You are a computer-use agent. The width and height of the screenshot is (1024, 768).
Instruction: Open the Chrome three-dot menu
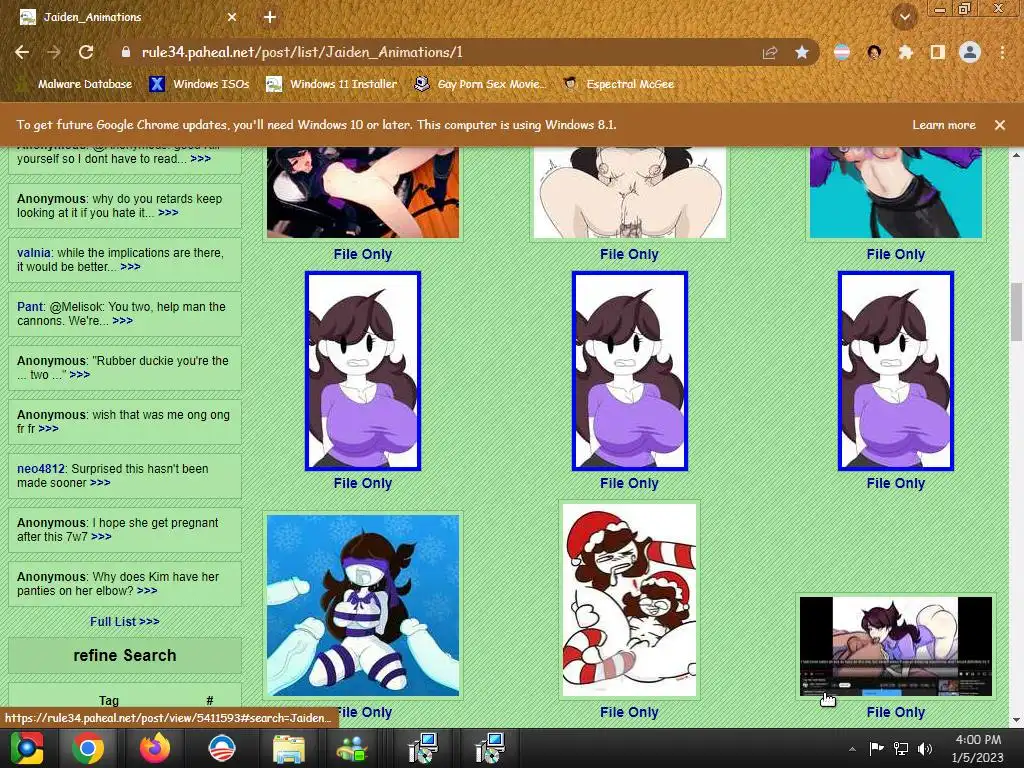pos(1002,52)
